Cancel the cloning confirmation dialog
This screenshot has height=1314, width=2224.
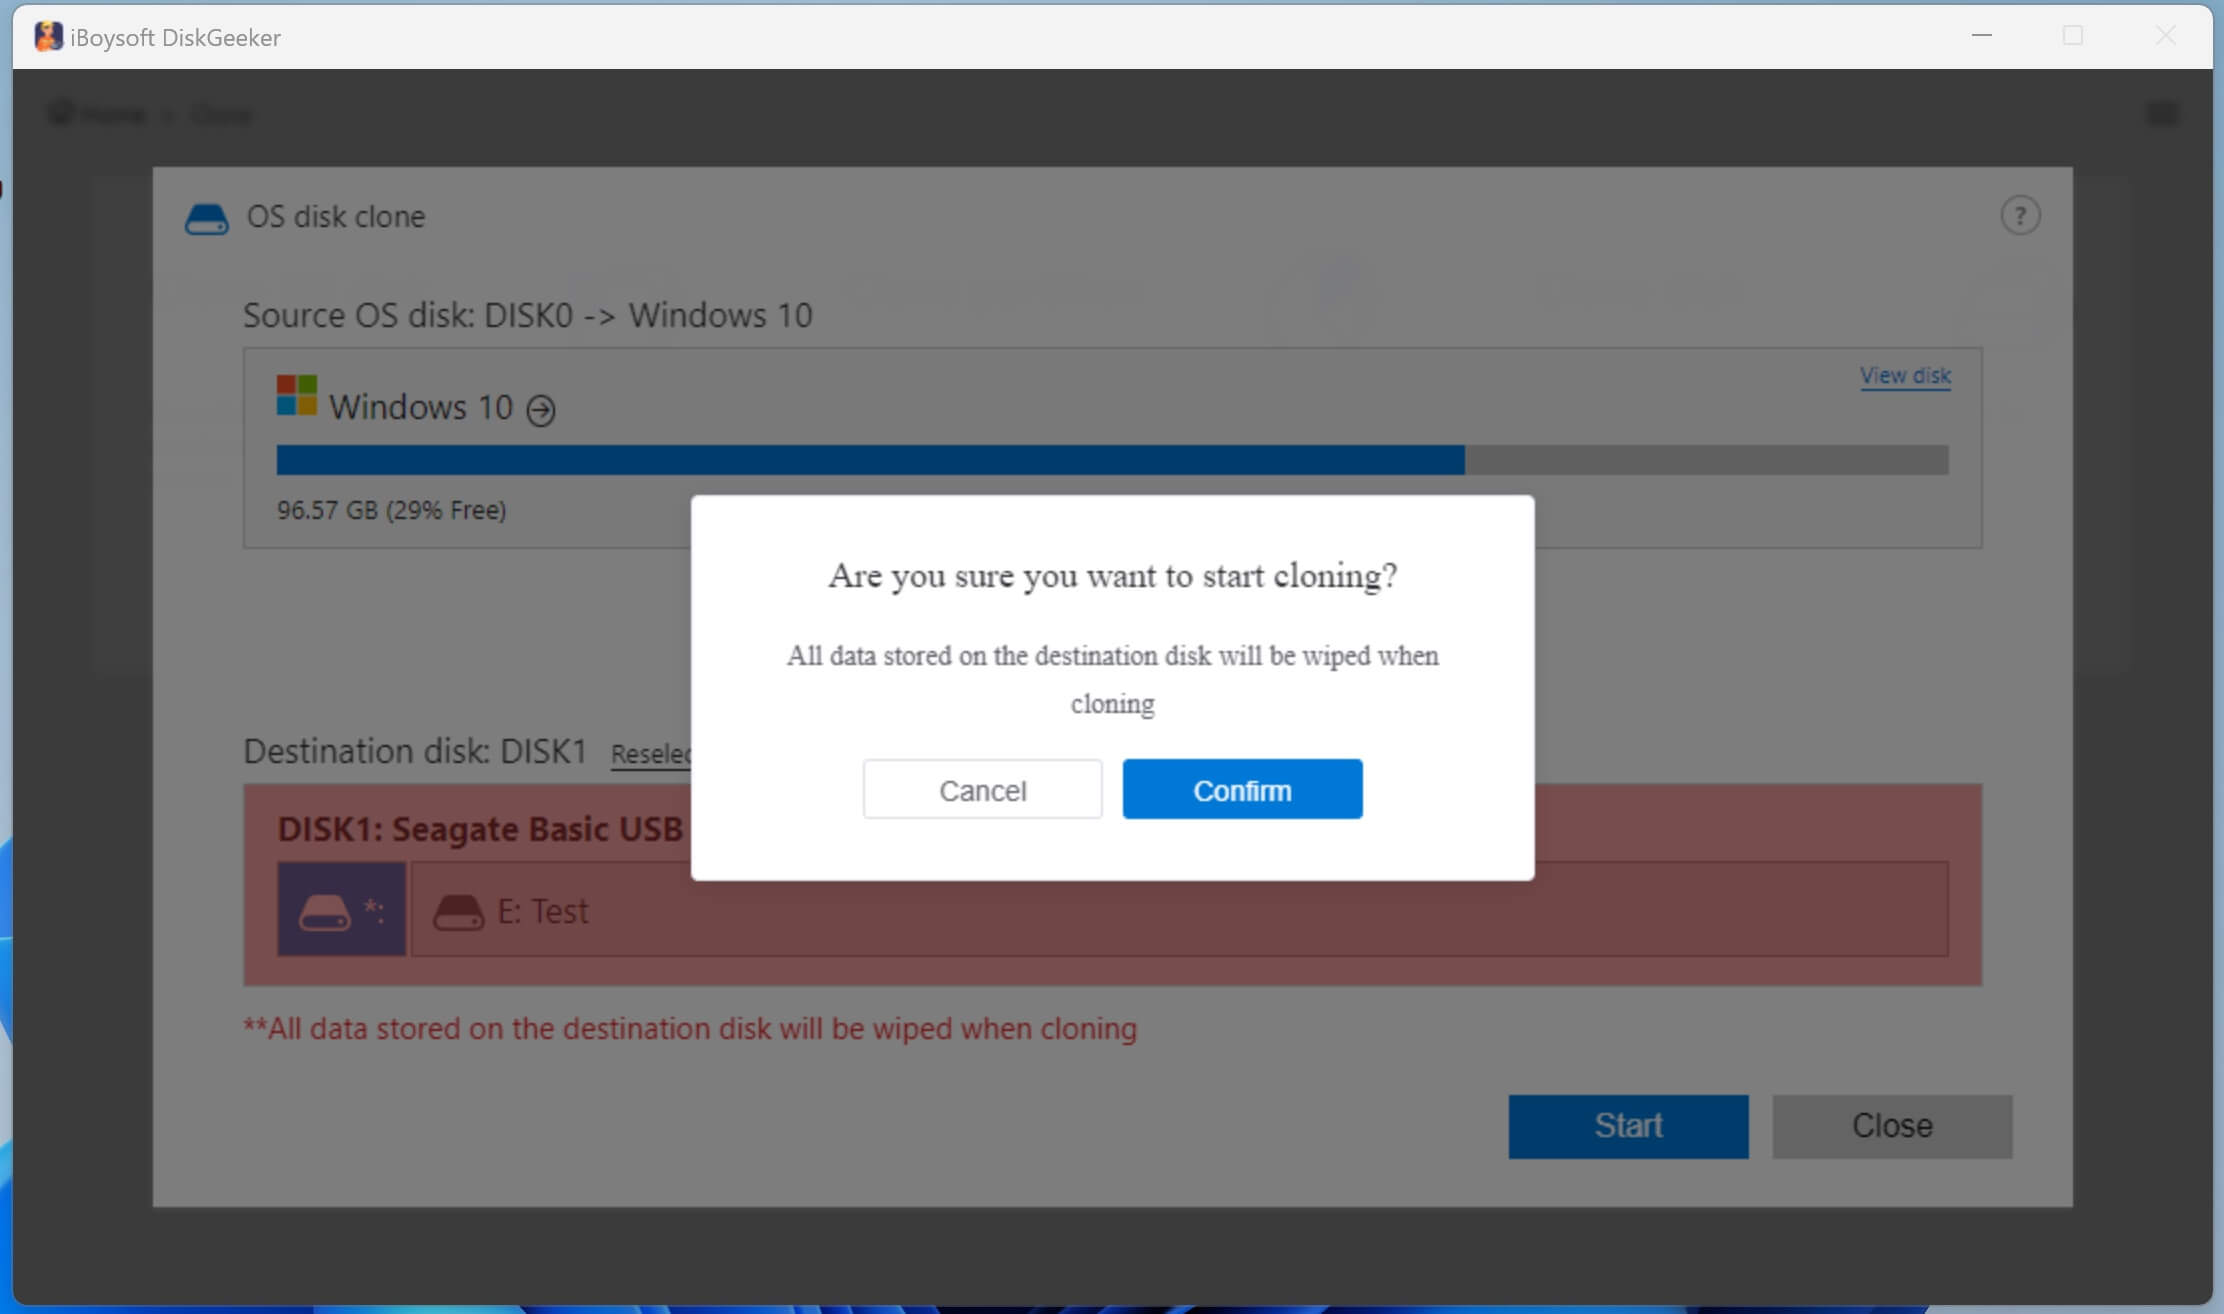[982, 789]
